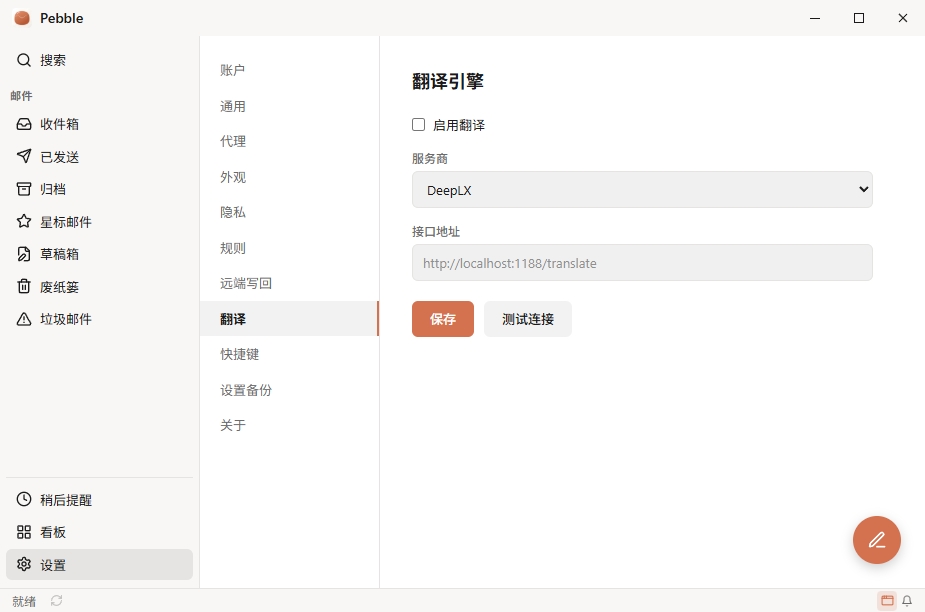Click the 设置 gear icon

(24, 564)
